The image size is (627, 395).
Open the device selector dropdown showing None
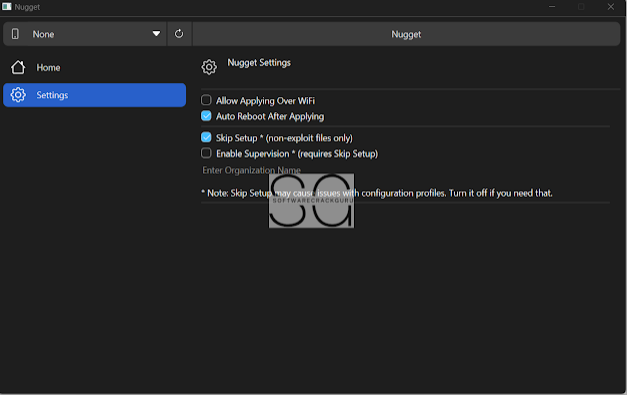click(x=85, y=34)
